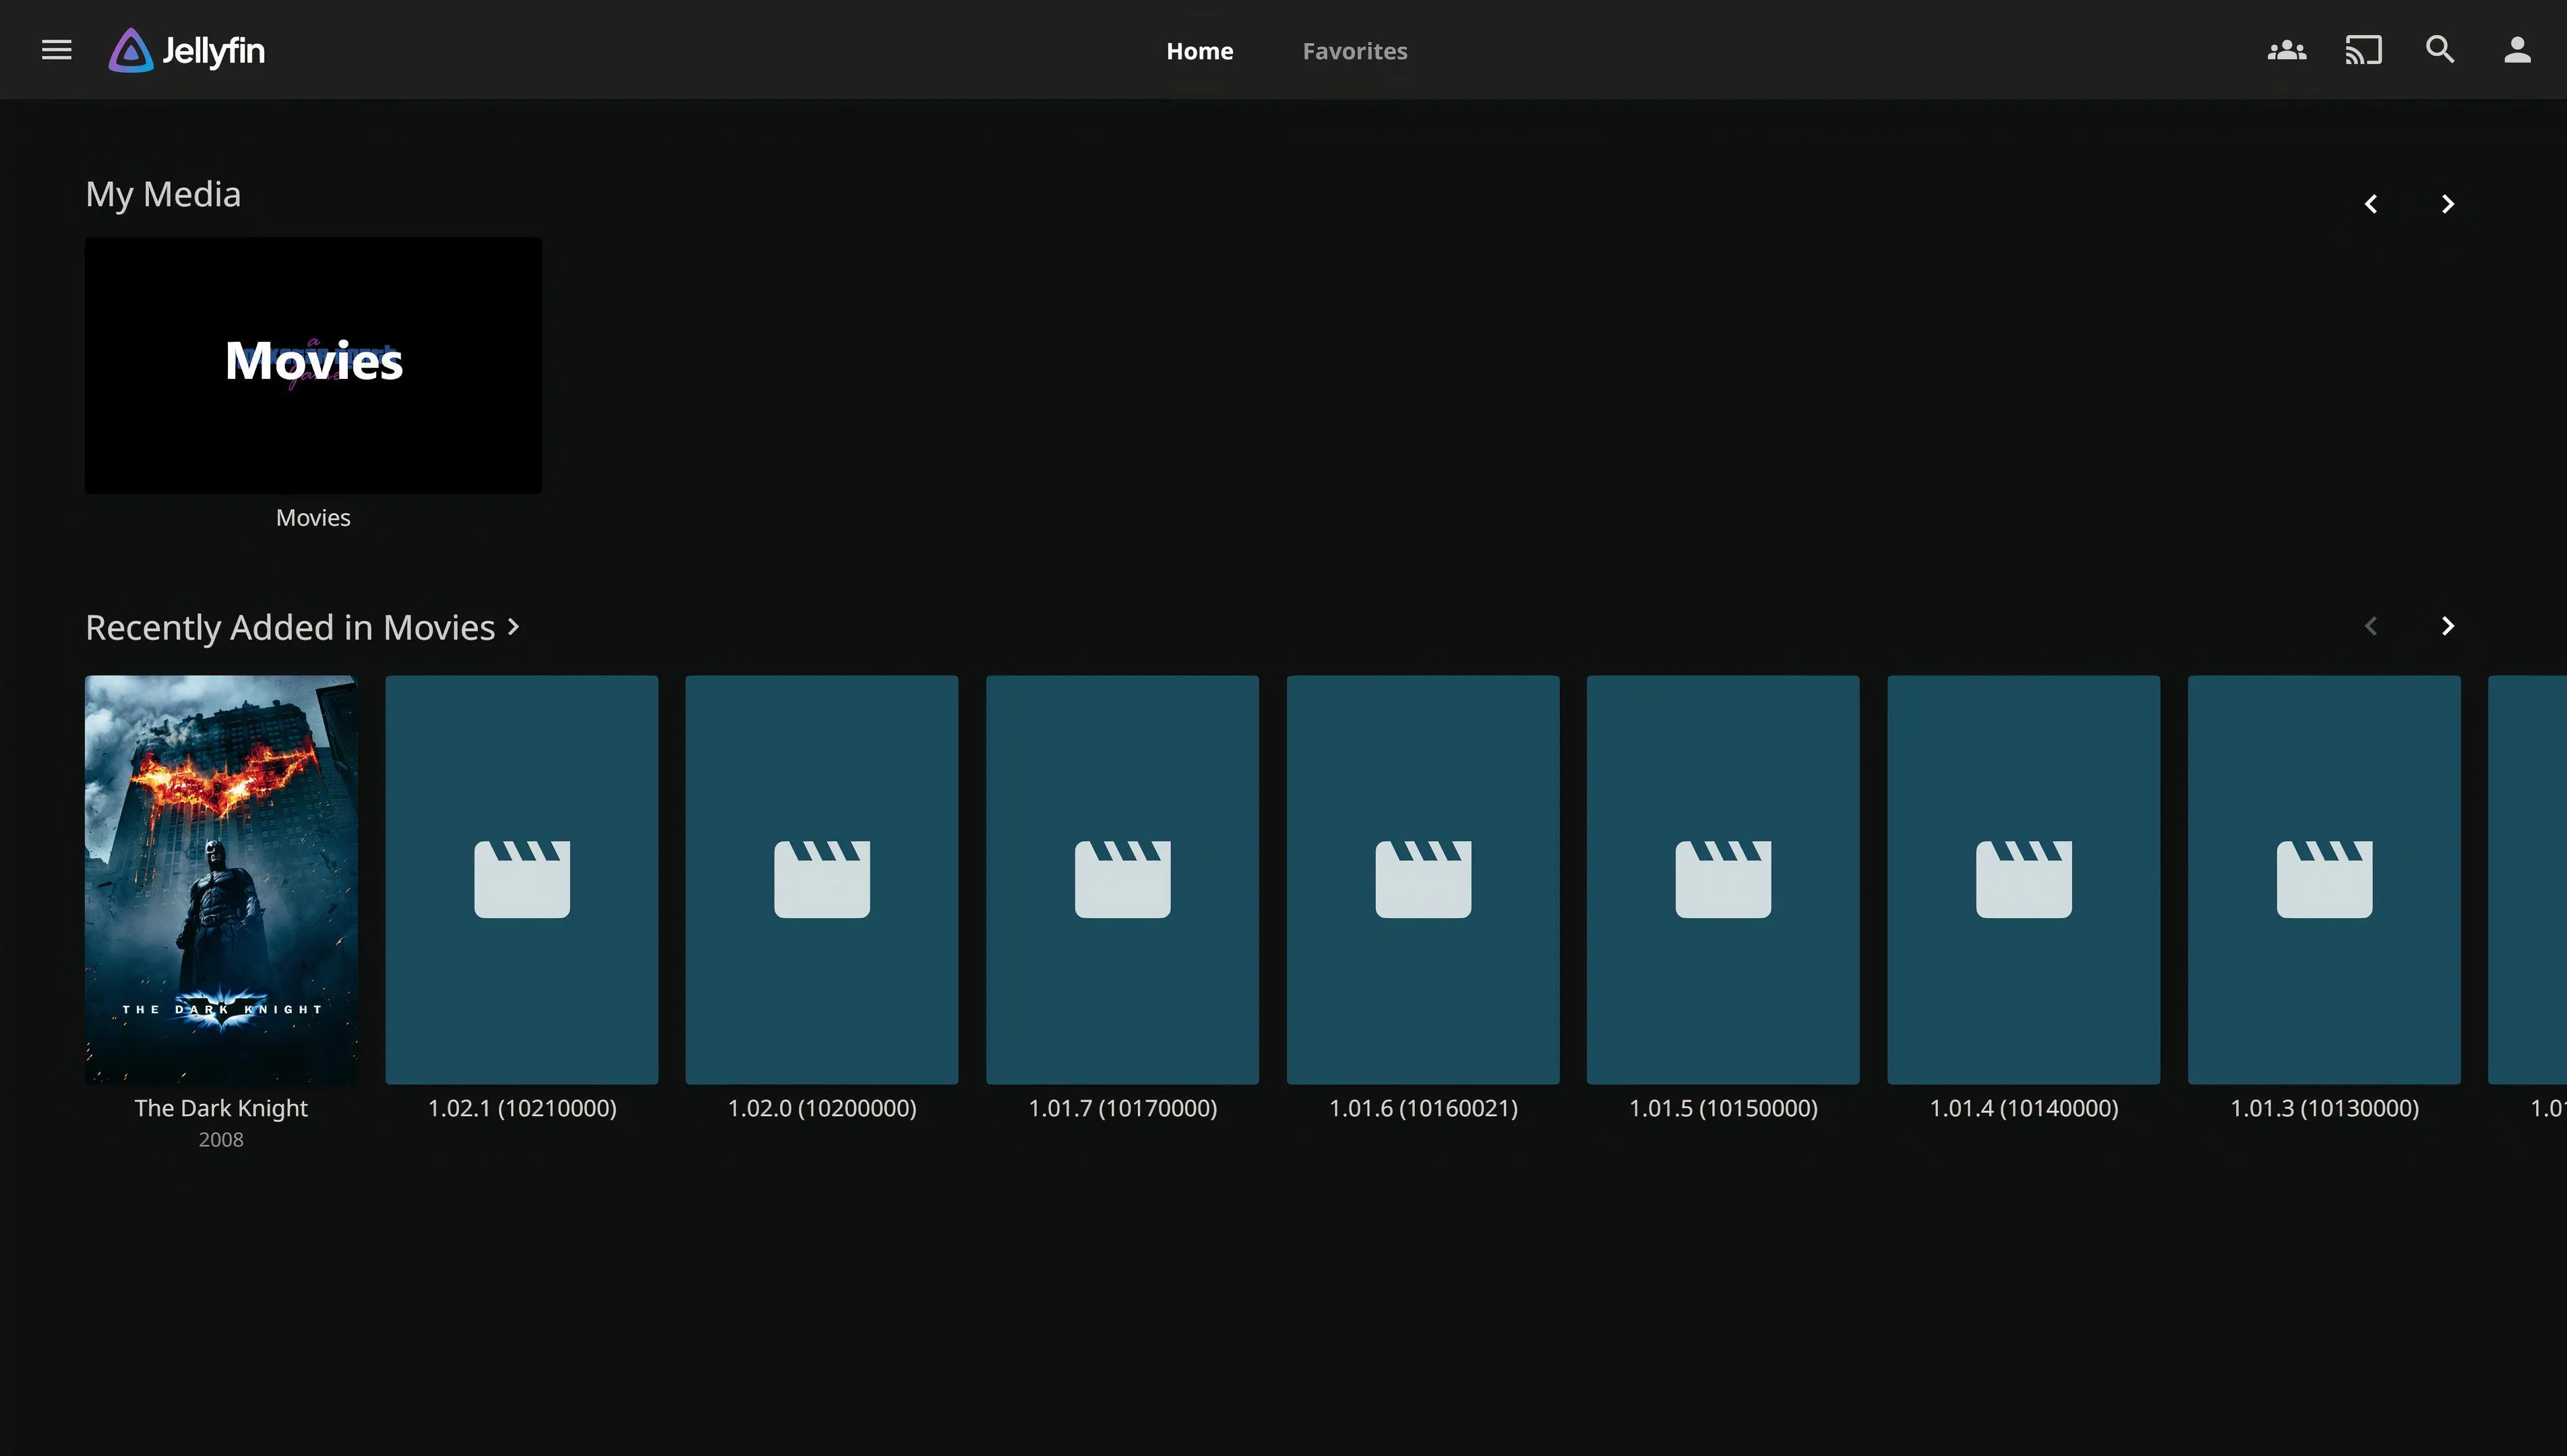2567x1456 pixels.
Task: Switch to the Favorites tab
Action: [x=1354, y=51]
